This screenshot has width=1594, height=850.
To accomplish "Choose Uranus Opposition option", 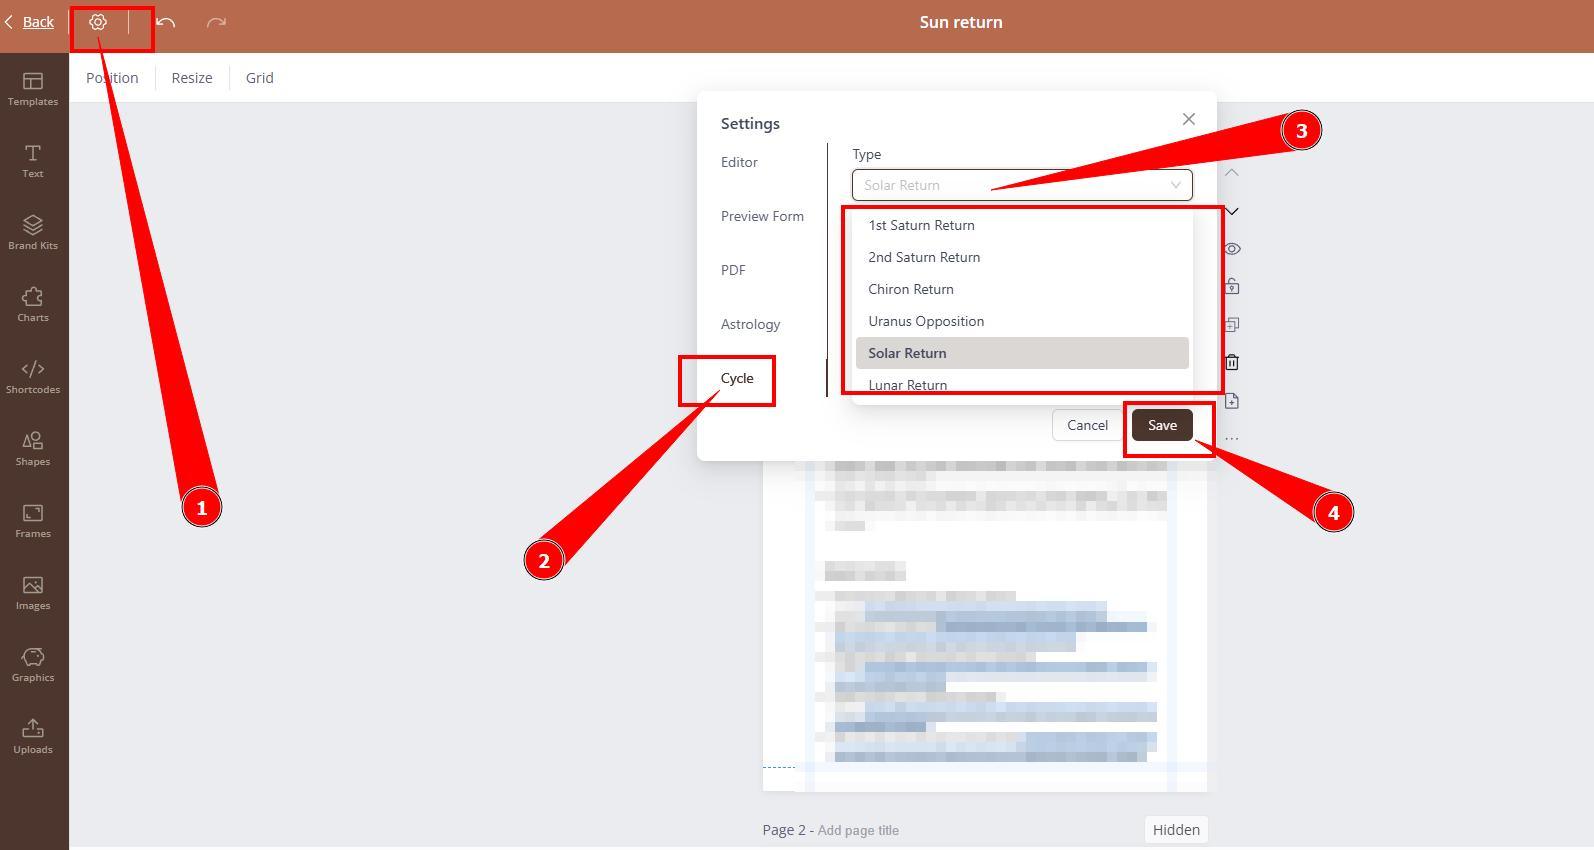I will tap(926, 321).
